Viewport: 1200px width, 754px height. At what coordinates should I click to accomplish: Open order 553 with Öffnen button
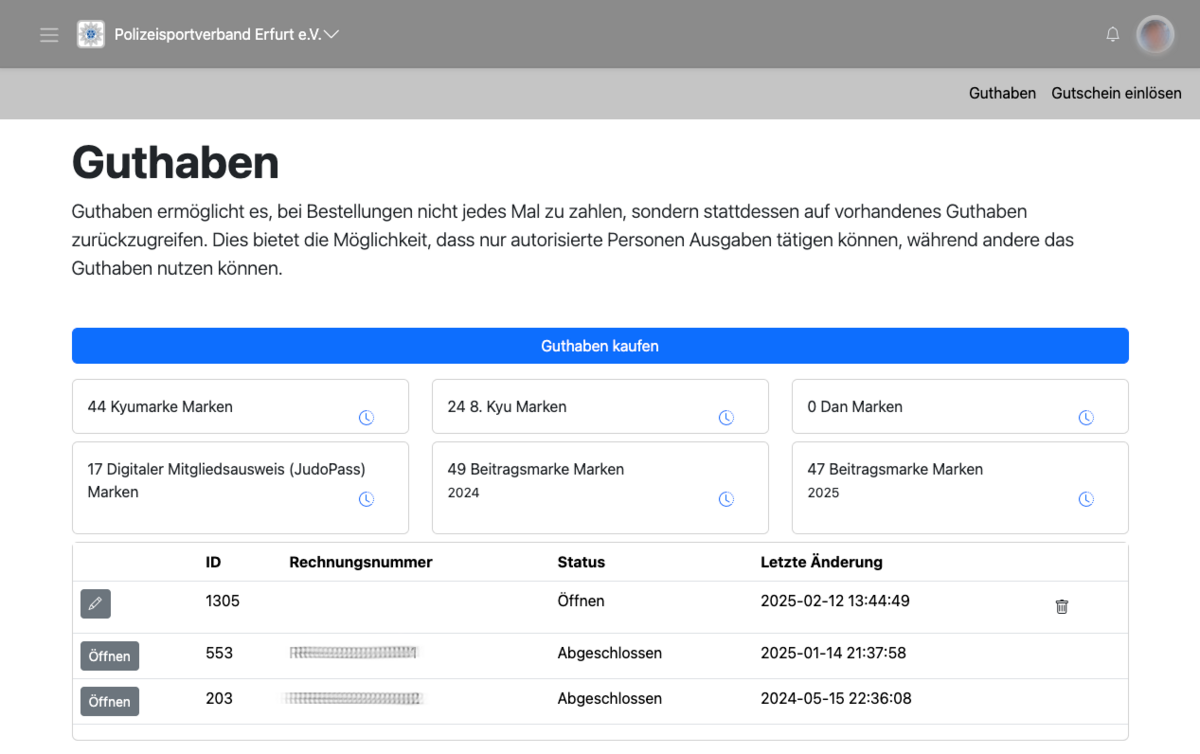point(109,656)
